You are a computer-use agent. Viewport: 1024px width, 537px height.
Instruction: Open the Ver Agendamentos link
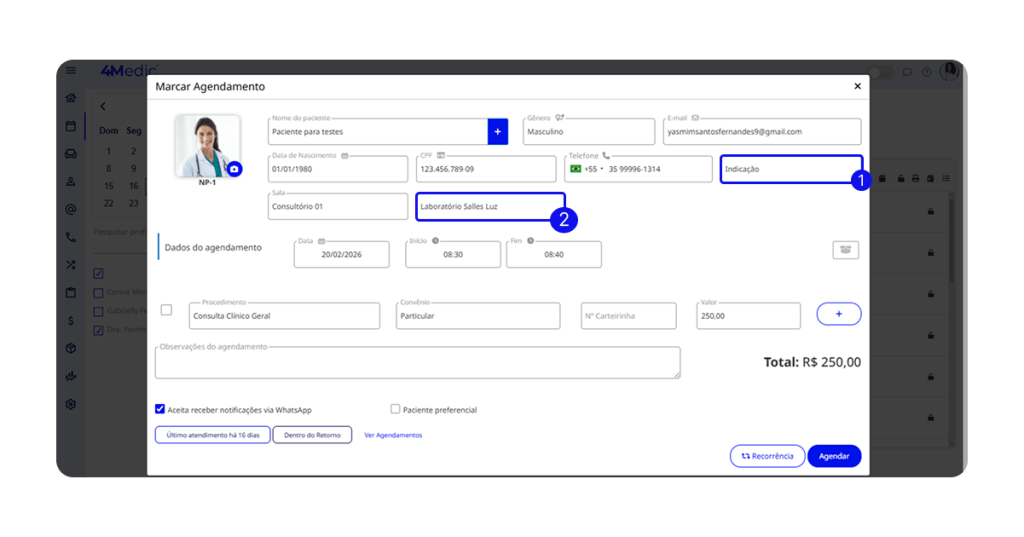(393, 435)
